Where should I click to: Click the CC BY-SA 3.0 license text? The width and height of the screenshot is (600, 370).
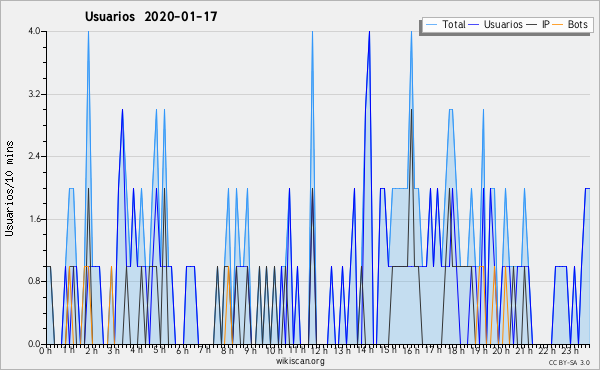tap(569, 363)
